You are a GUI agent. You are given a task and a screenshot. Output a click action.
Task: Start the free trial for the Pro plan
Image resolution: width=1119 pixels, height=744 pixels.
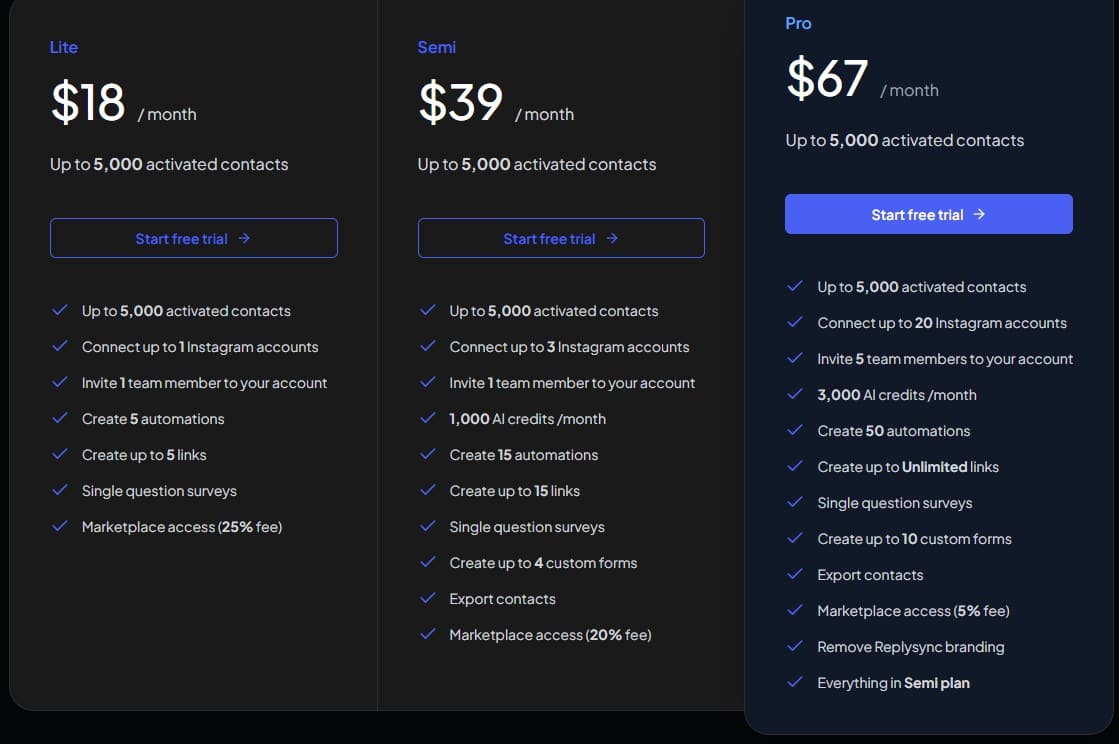(x=928, y=213)
